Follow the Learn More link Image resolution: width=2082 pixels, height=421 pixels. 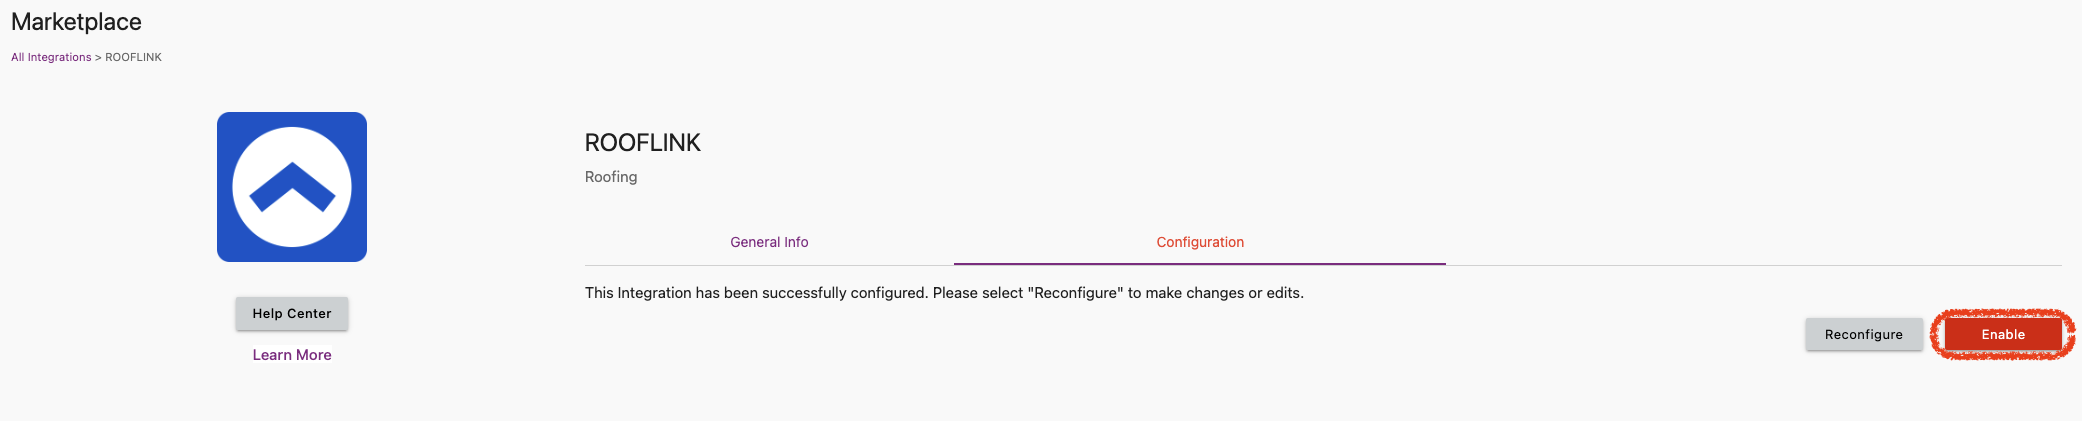(x=292, y=355)
